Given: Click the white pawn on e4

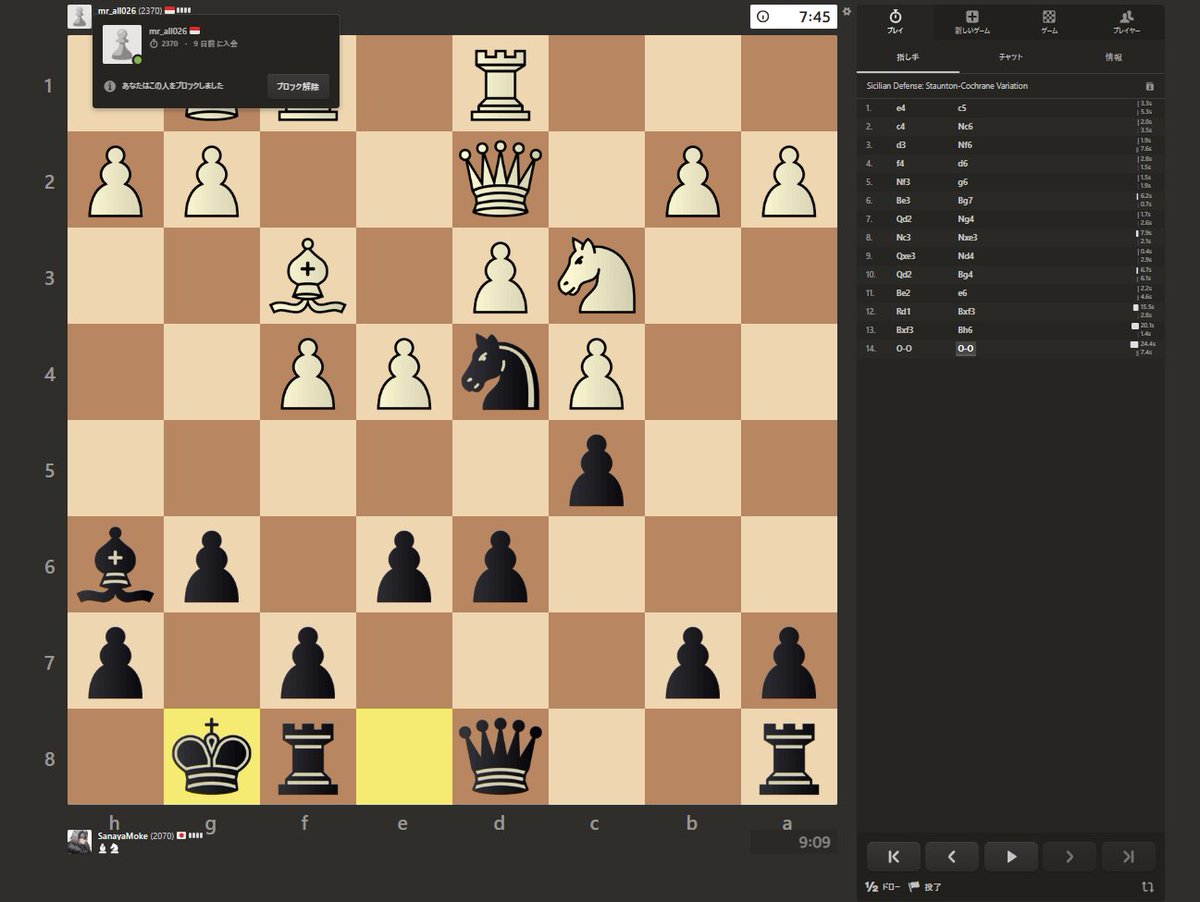Looking at the screenshot, I should click(x=404, y=372).
